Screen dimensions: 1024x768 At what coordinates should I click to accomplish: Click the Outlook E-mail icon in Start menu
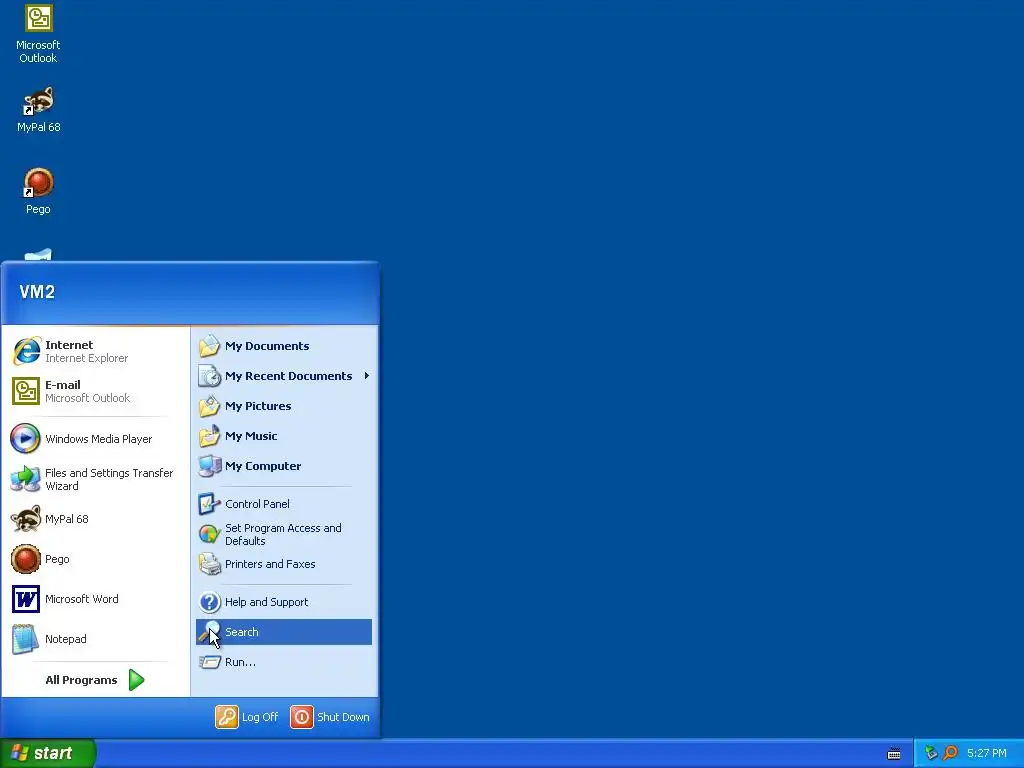click(x=26, y=391)
